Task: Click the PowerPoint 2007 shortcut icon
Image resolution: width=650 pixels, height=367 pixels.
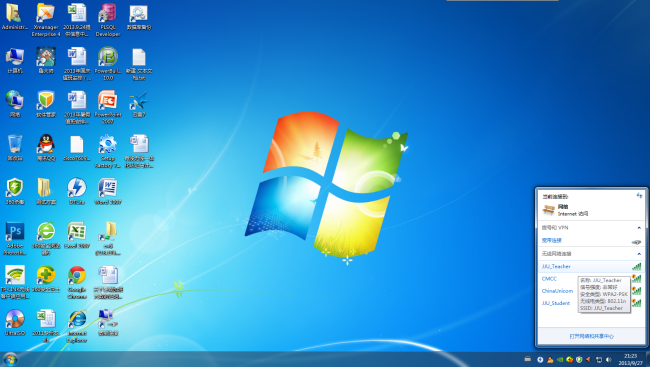Action: pyautogui.click(x=108, y=100)
